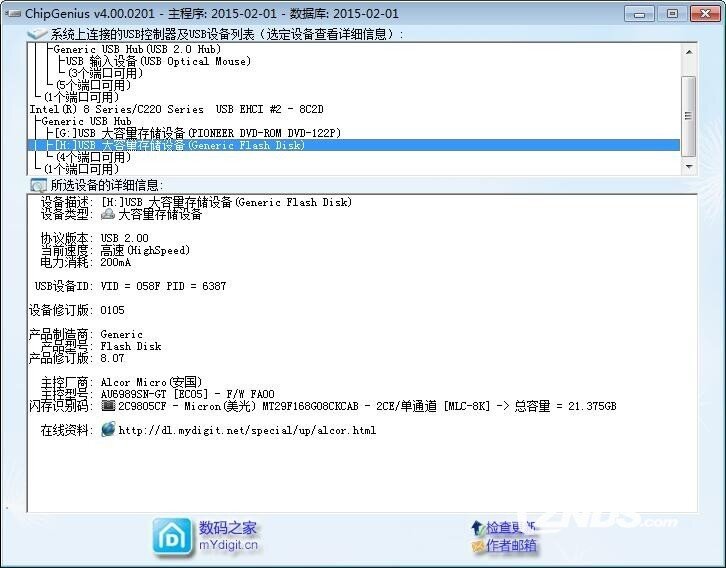The height and width of the screenshot is (568, 726).
Task: Click the product revision 8.07 value
Action: coord(113,358)
